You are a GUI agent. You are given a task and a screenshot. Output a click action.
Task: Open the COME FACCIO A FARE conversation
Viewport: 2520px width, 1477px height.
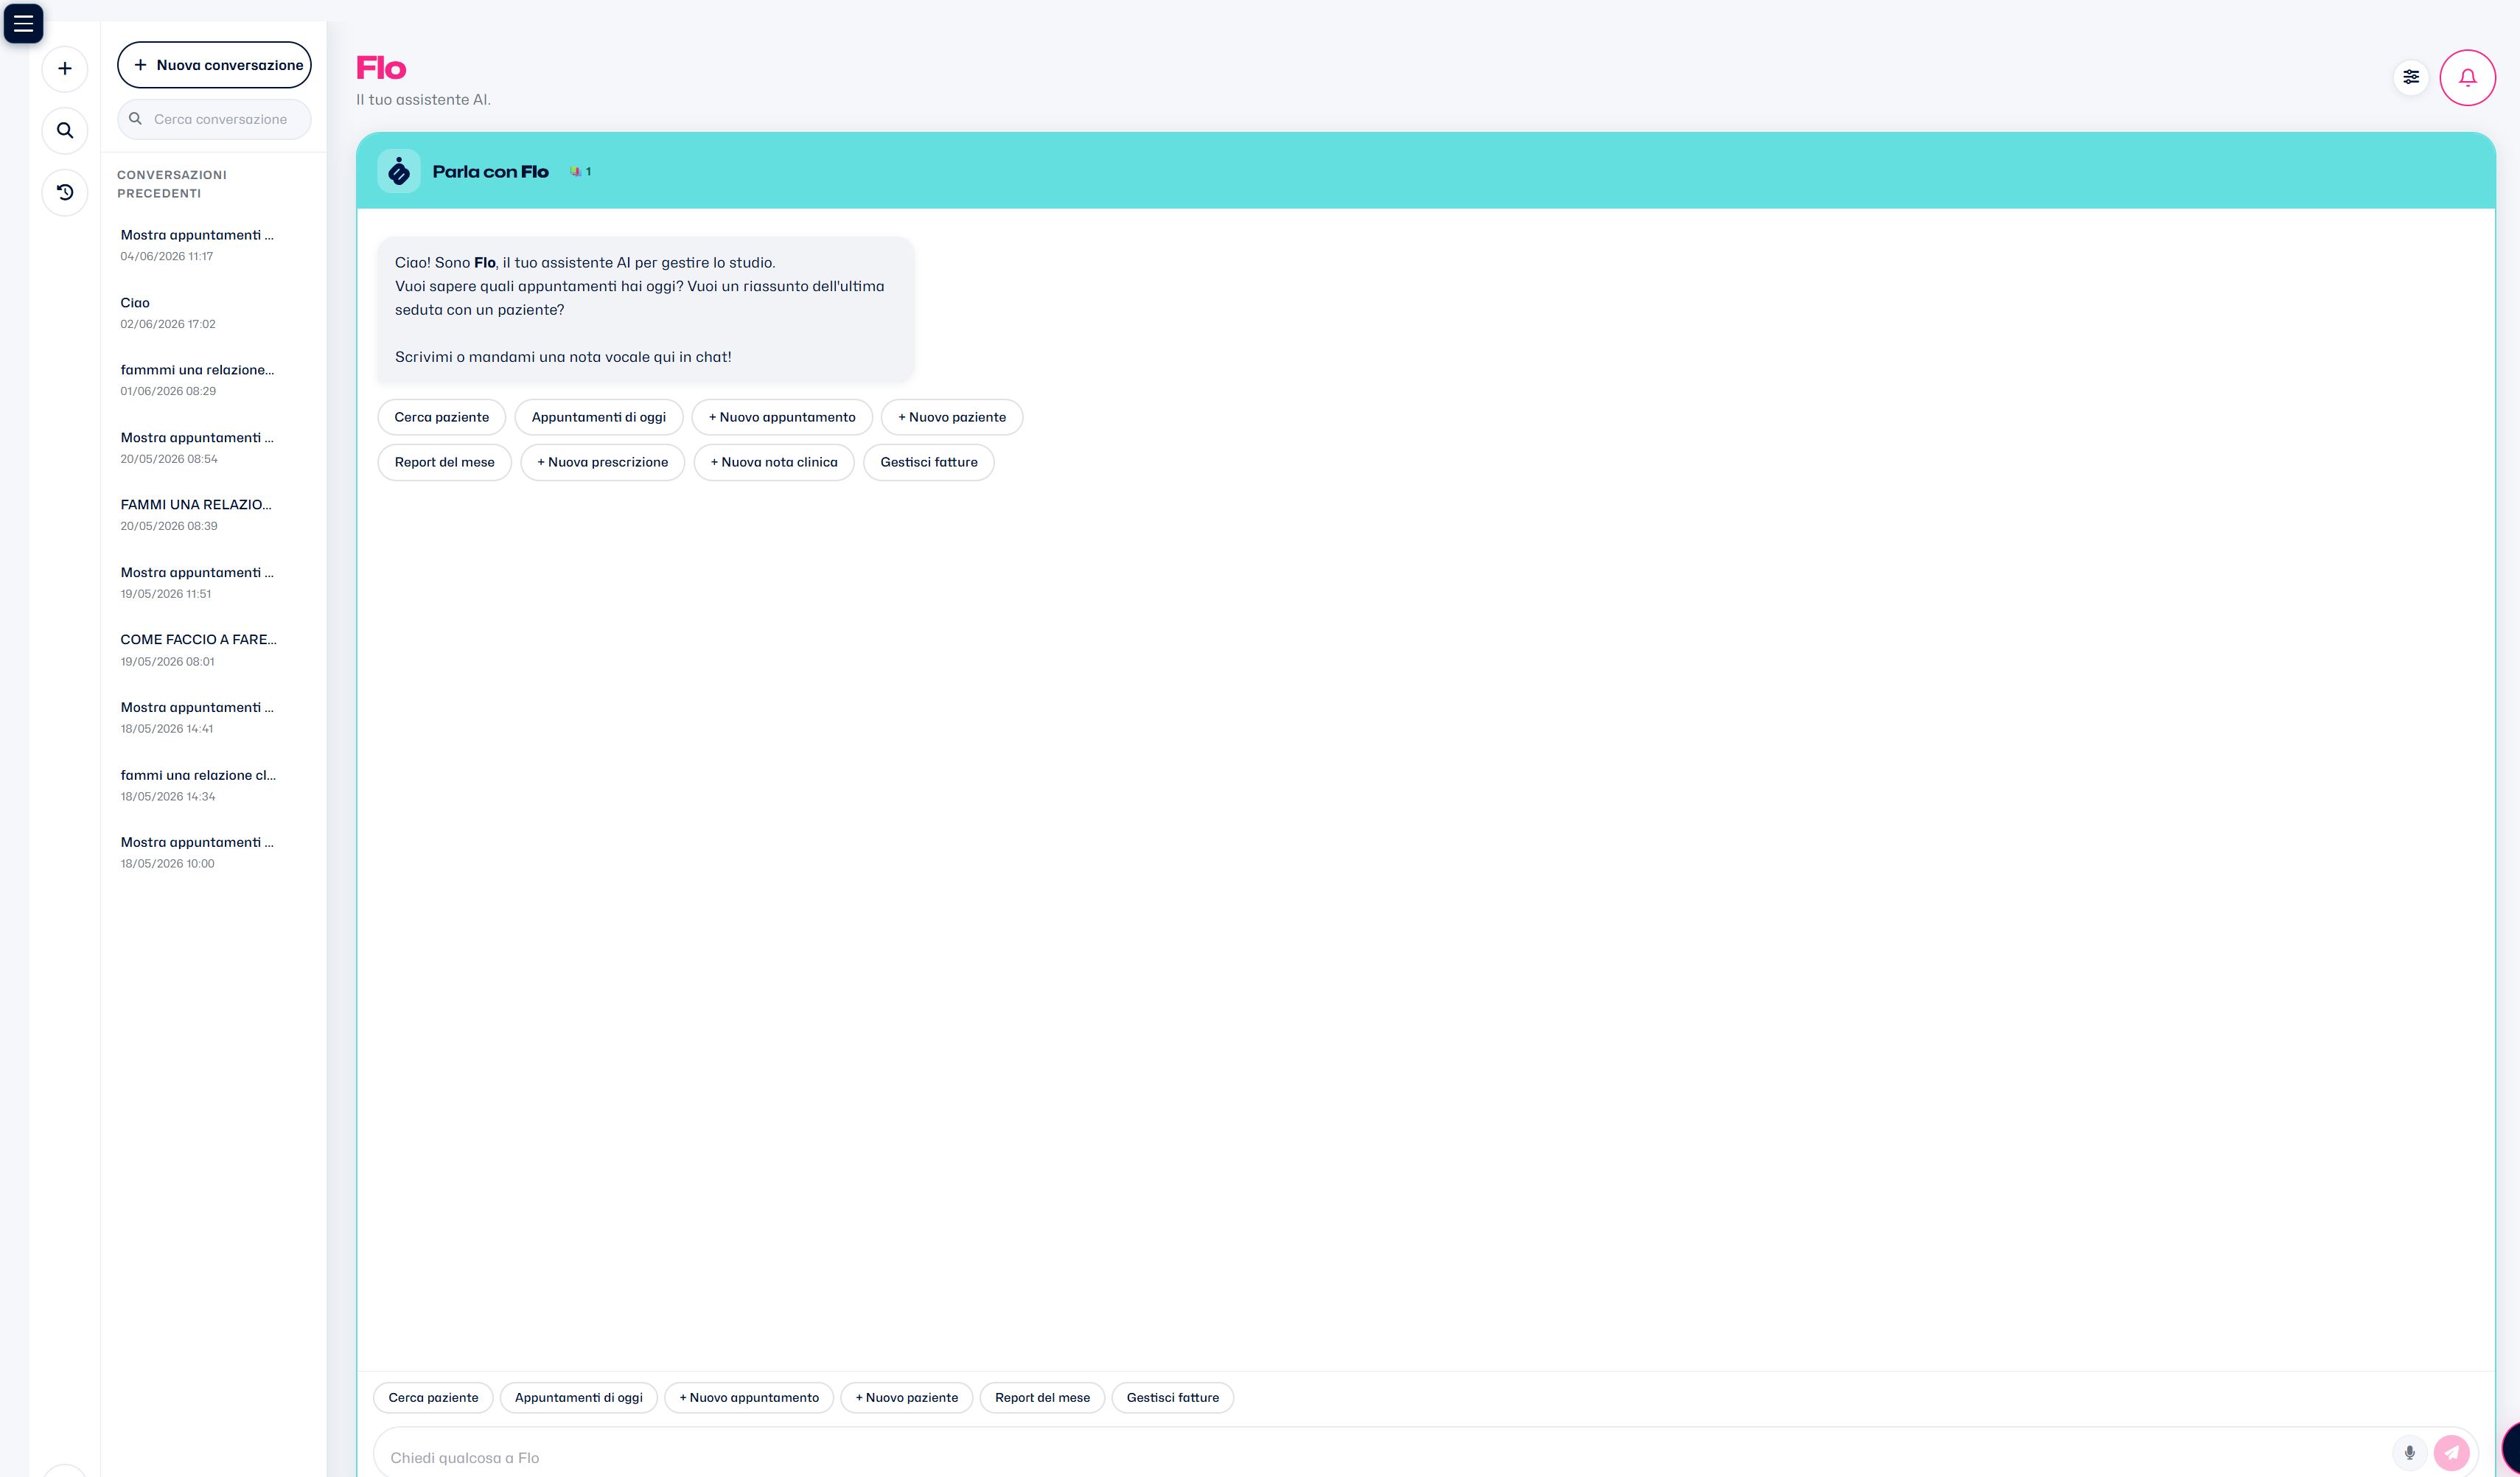coord(213,649)
